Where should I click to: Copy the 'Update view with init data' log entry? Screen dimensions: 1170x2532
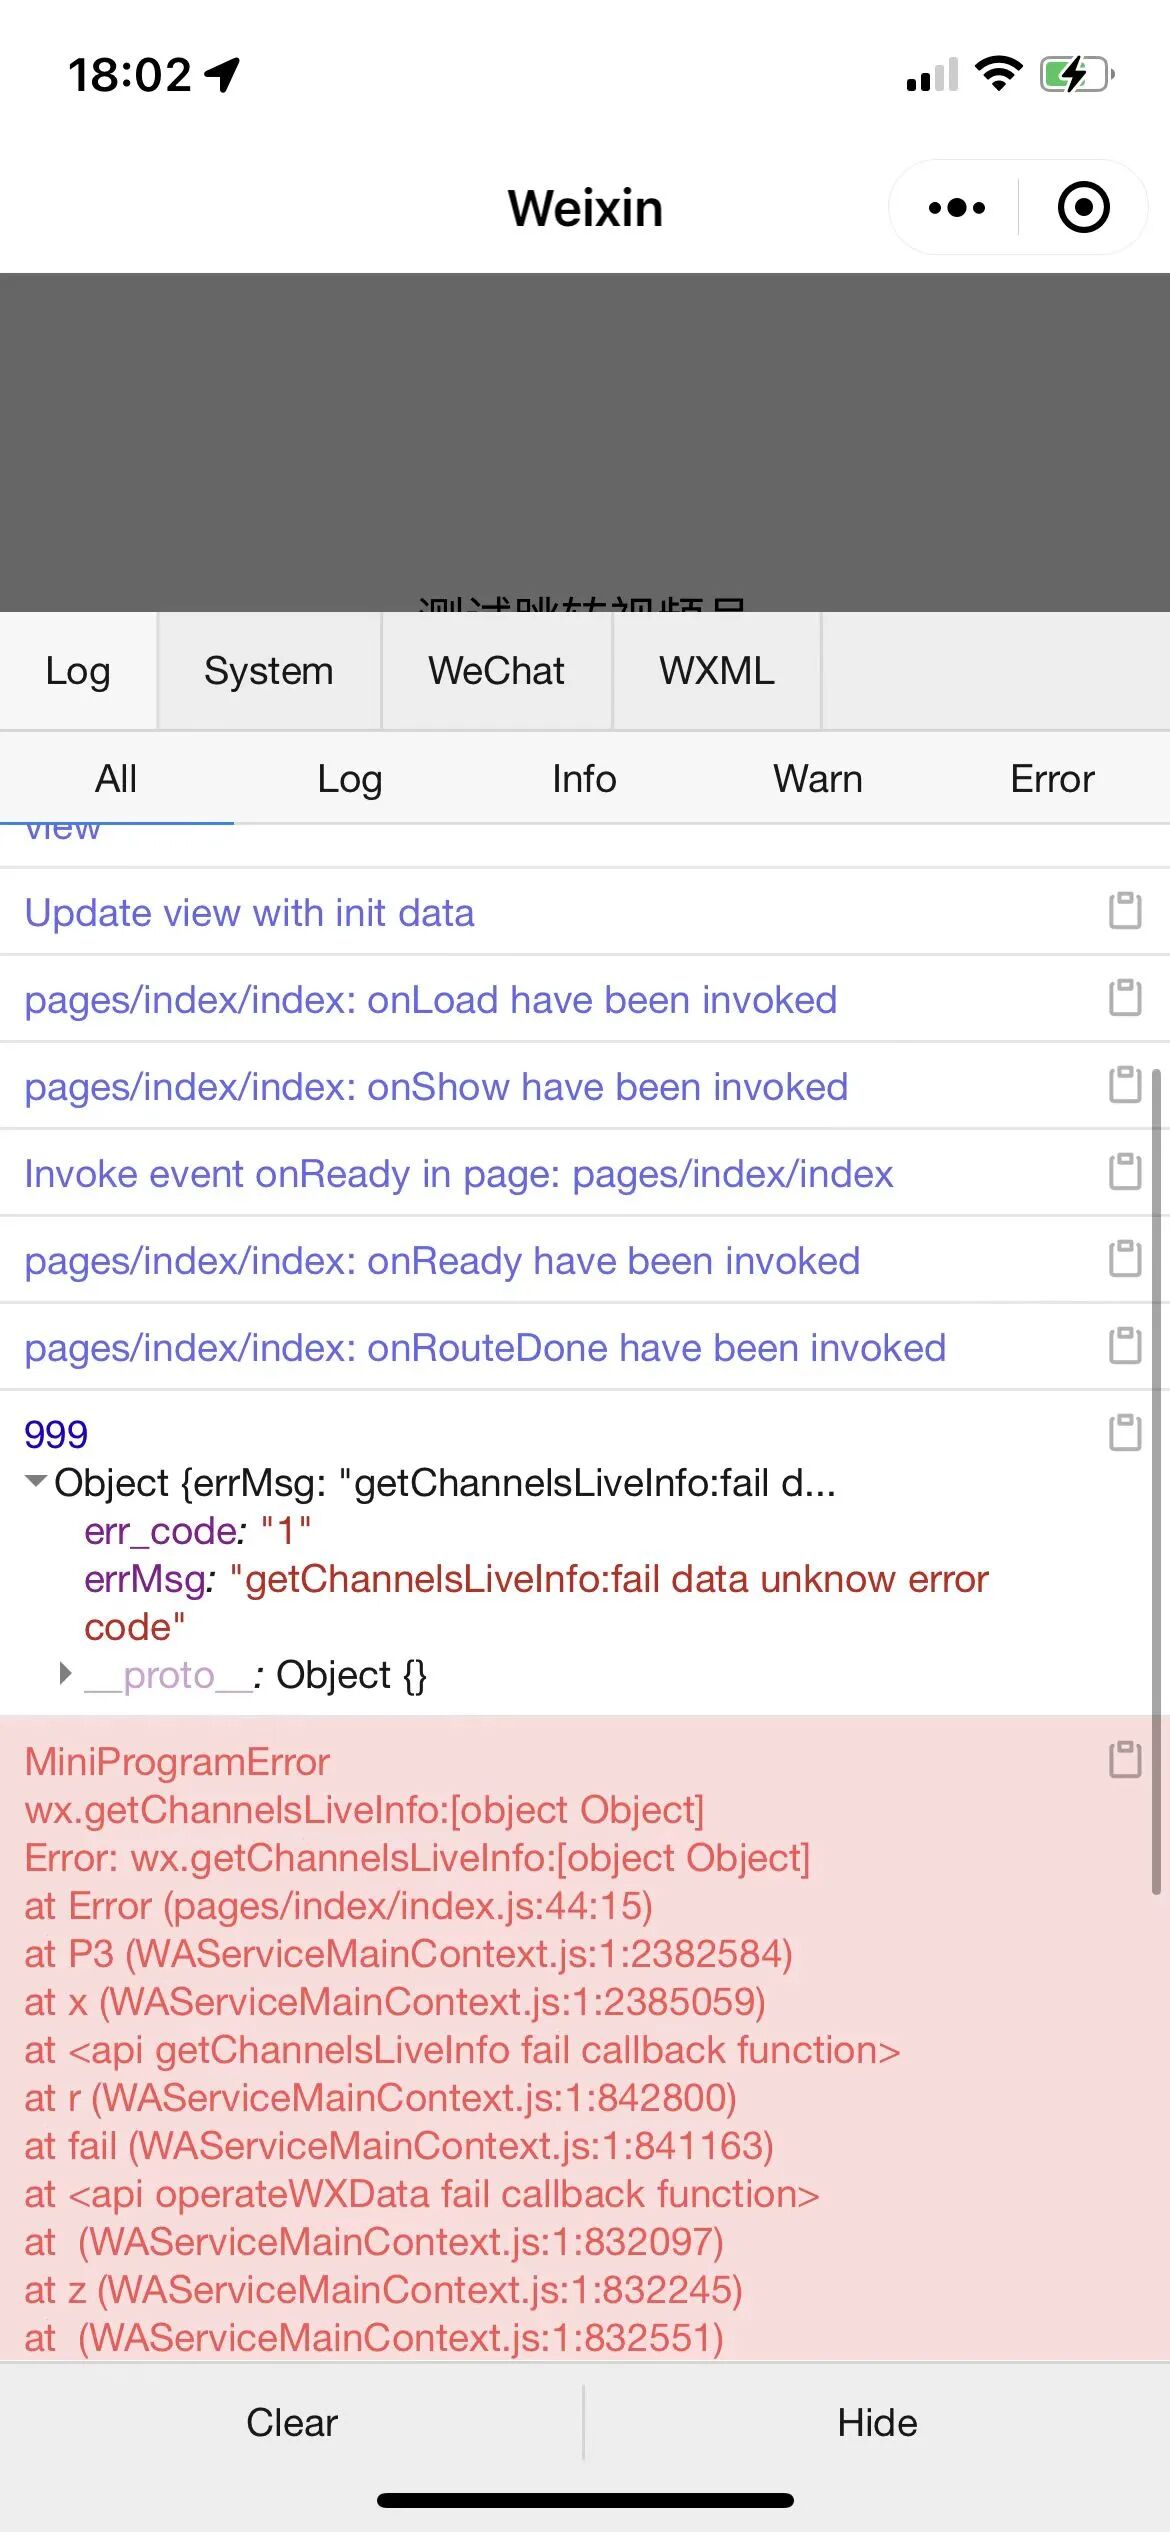(x=1125, y=911)
